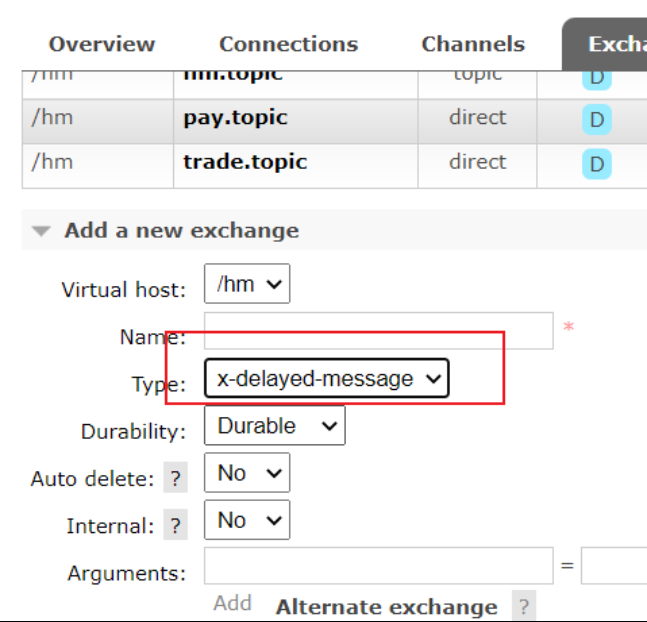
Task: Go to the Connections tab
Action: [x=288, y=44]
